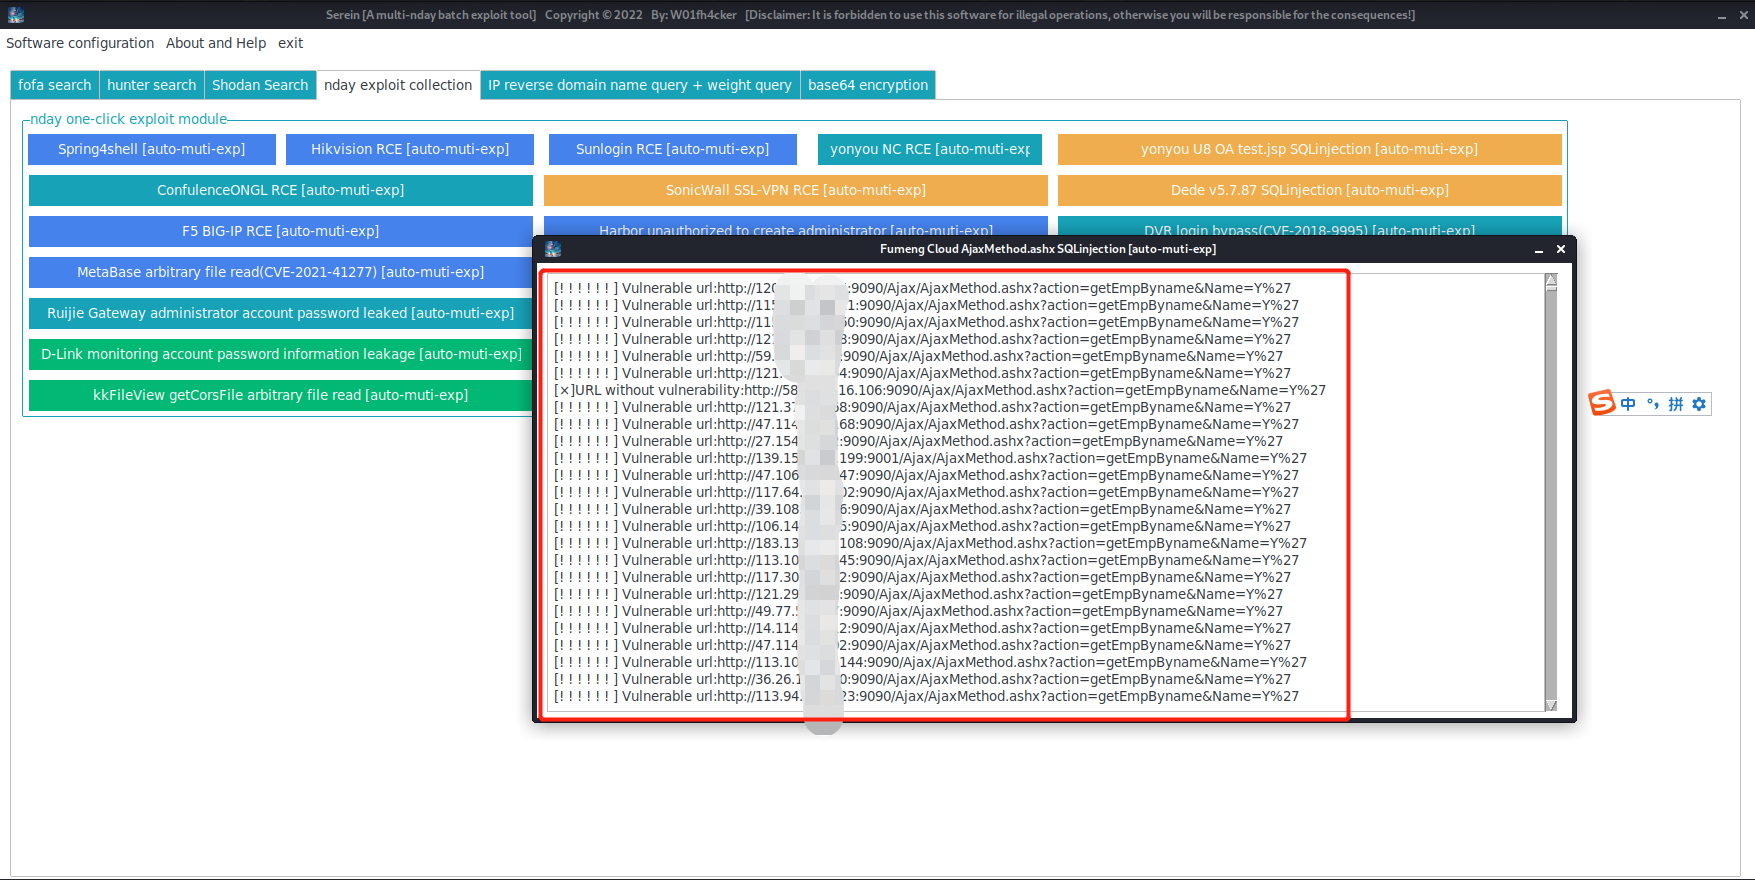This screenshot has height=880, width=1755.
Task: Click results scrollbar up arrow
Action: pos(1551,281)
